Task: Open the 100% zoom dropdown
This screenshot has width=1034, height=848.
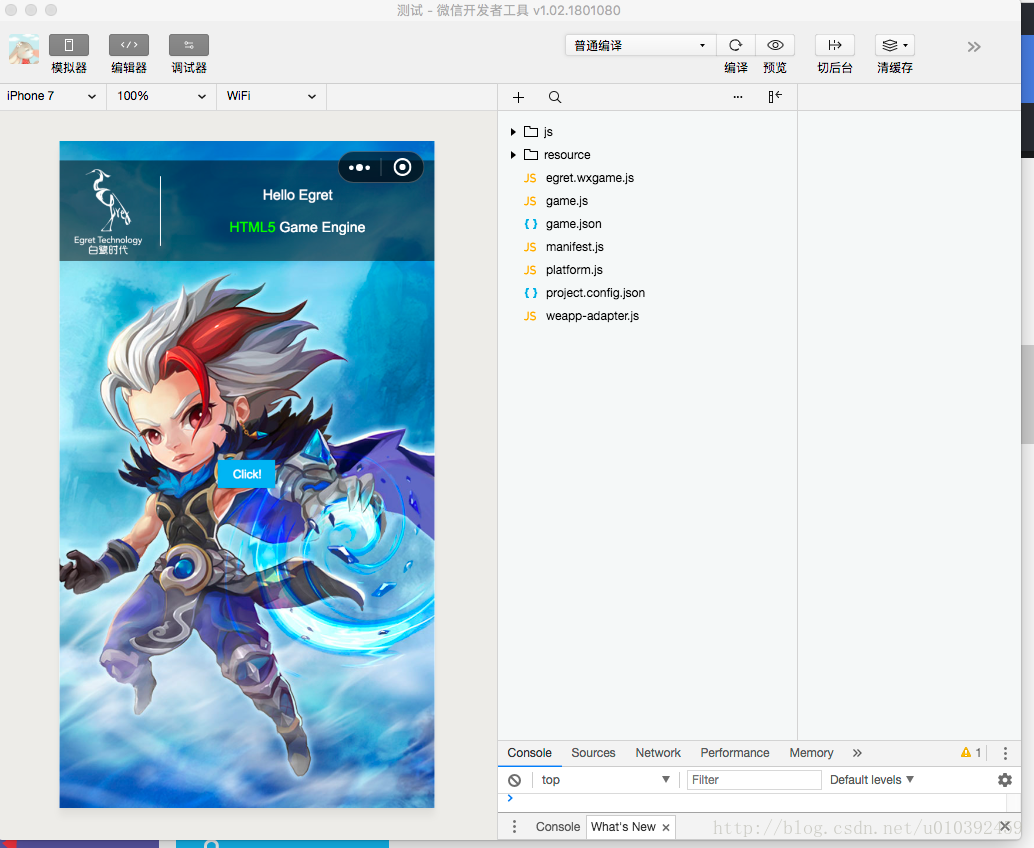Action: click(x=162, y=96)
